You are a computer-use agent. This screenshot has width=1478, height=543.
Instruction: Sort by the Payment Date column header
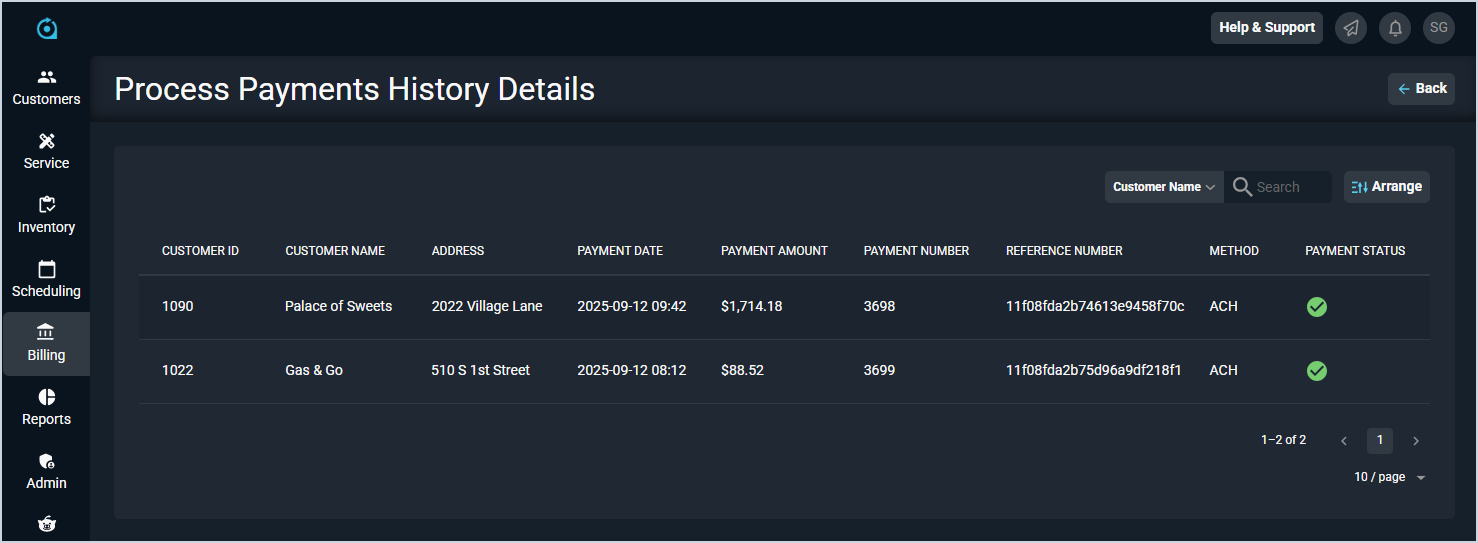(620, 251)
